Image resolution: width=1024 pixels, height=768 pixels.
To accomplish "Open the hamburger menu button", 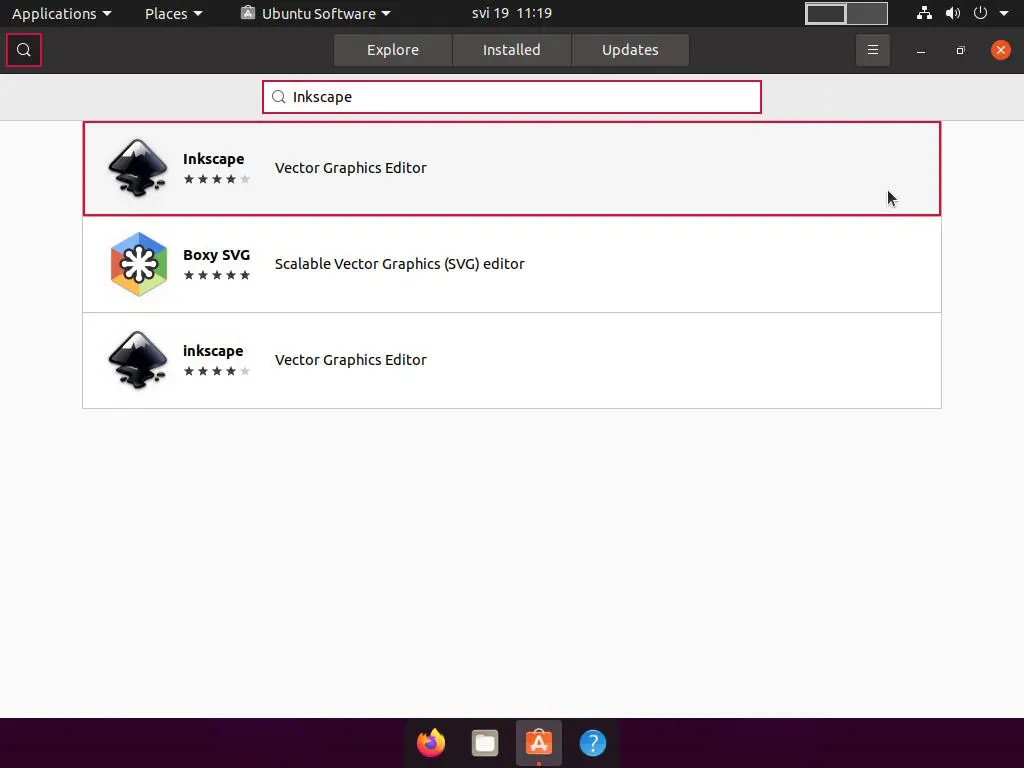I will point(872,50).
